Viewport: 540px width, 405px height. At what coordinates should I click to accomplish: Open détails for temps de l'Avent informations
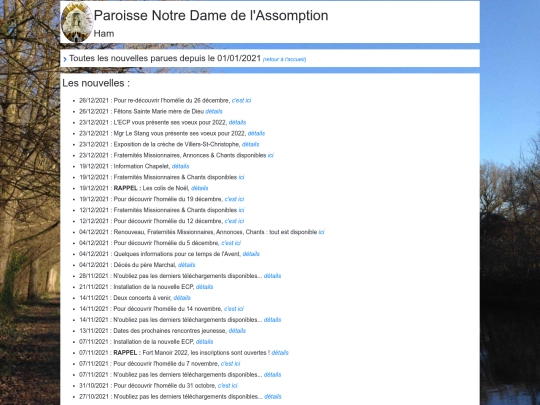[x=251, y=254]
